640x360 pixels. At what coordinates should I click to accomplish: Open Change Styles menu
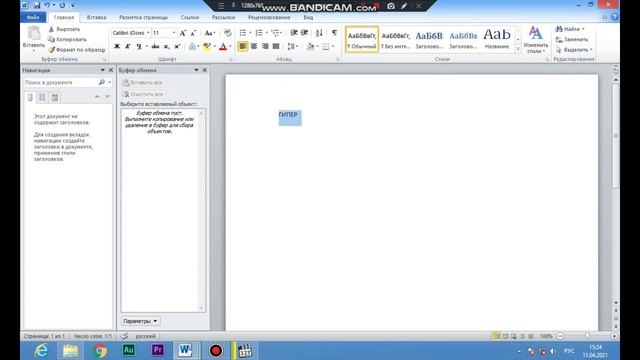(x=536, y=40)
